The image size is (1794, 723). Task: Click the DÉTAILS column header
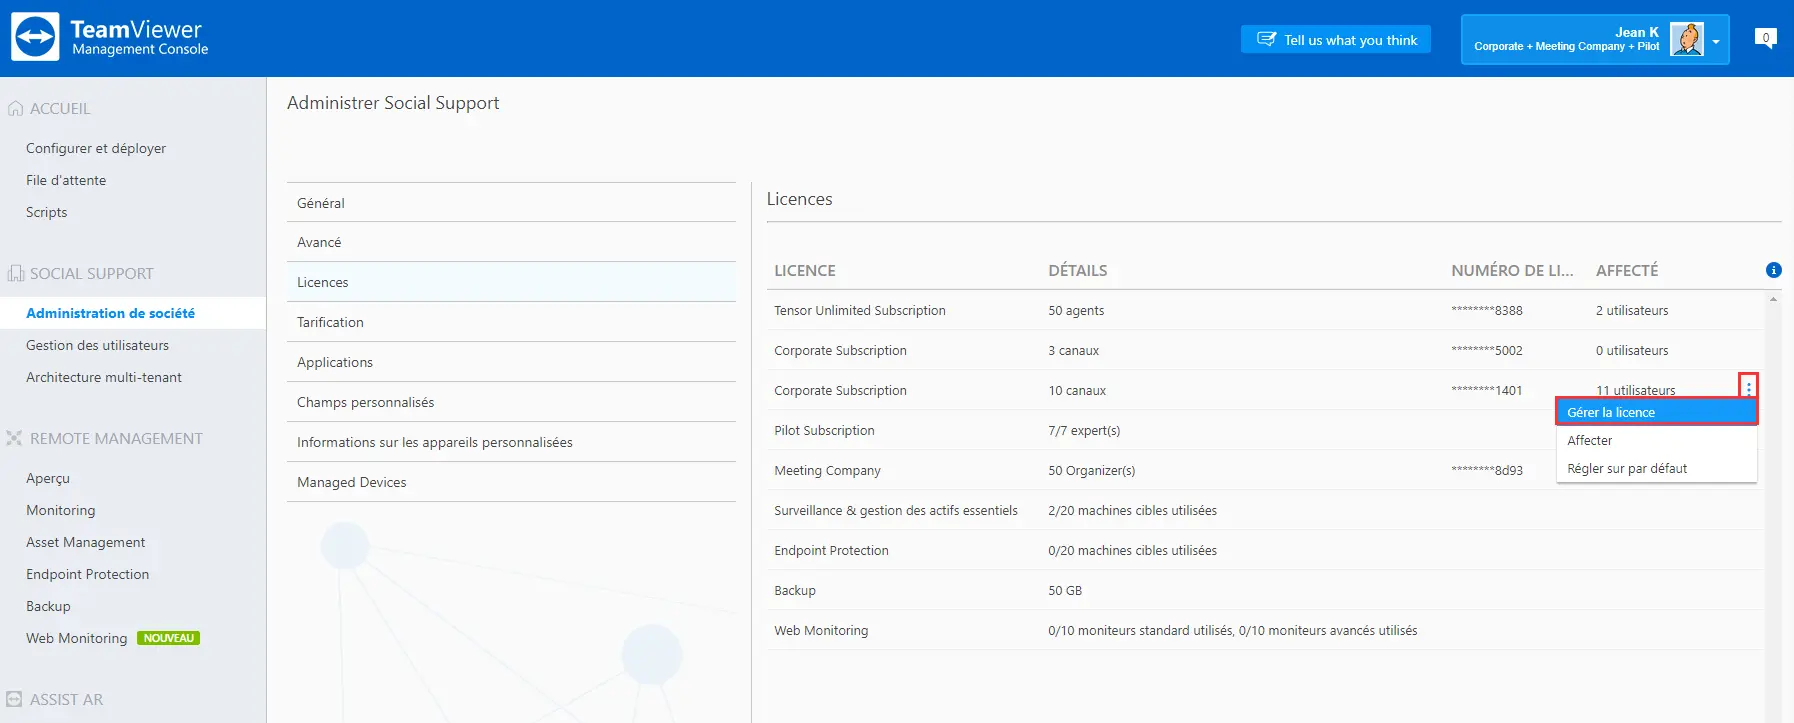1078,270
